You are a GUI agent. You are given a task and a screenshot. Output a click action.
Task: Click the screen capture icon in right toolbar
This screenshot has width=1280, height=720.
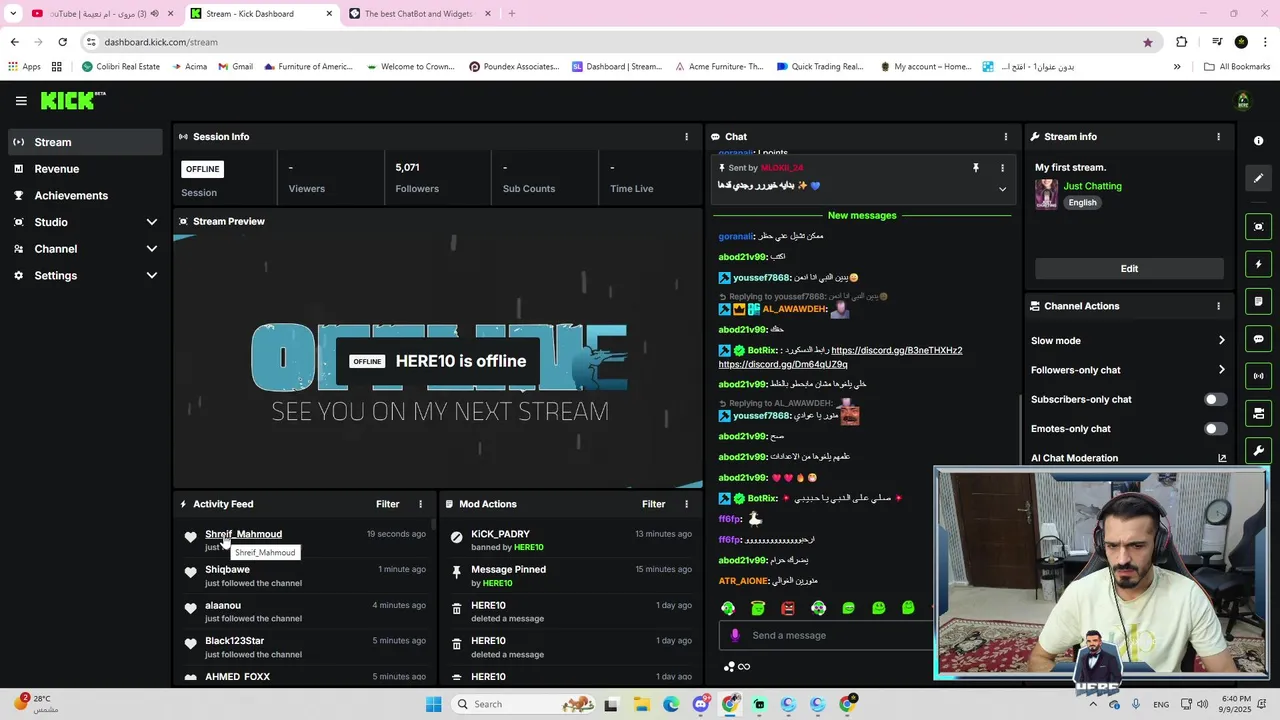(1259, 227)
